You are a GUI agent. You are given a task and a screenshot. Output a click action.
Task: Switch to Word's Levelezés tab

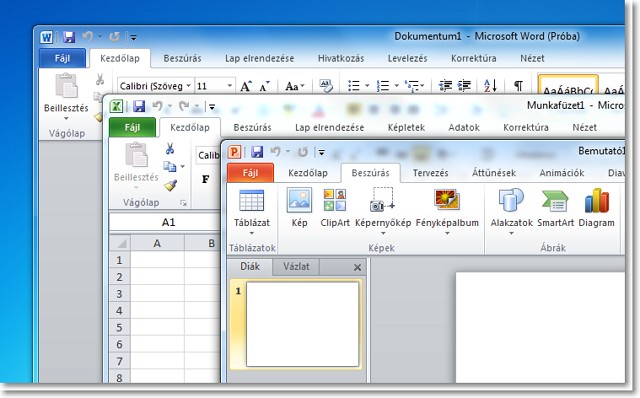[407, 58]
